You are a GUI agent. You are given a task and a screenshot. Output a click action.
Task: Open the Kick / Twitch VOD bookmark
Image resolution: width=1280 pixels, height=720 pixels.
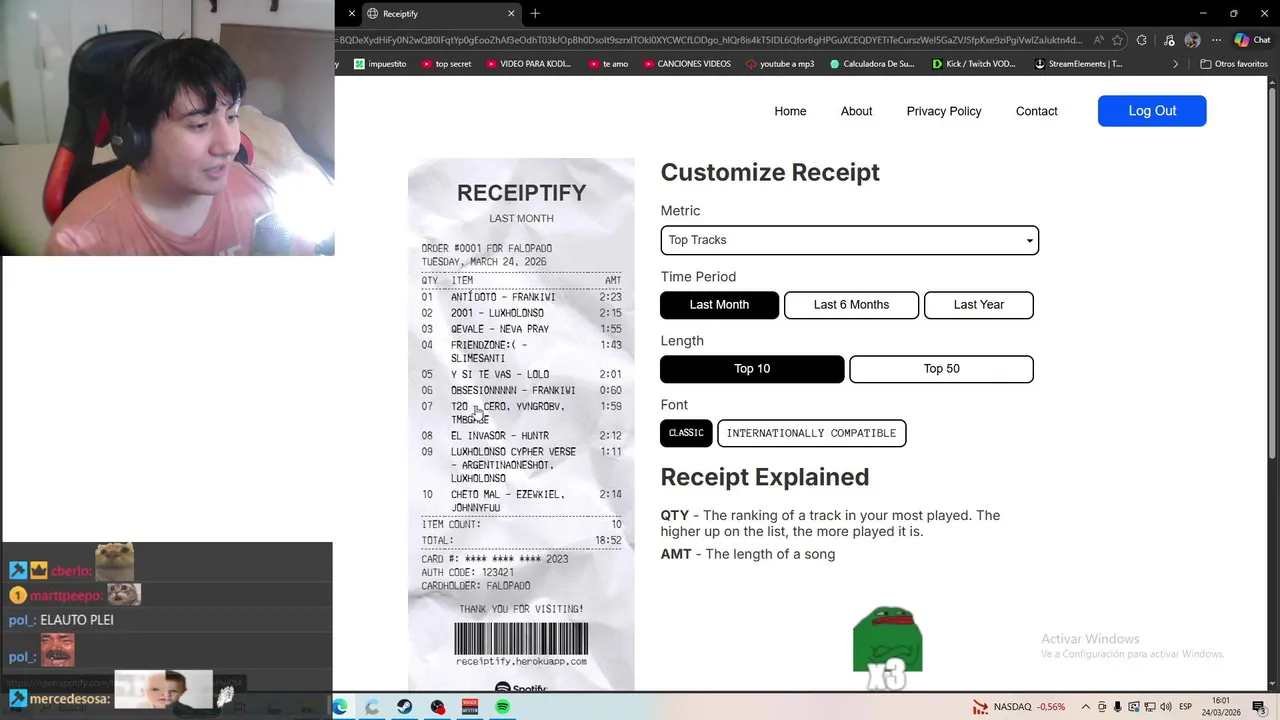point(973,64)
